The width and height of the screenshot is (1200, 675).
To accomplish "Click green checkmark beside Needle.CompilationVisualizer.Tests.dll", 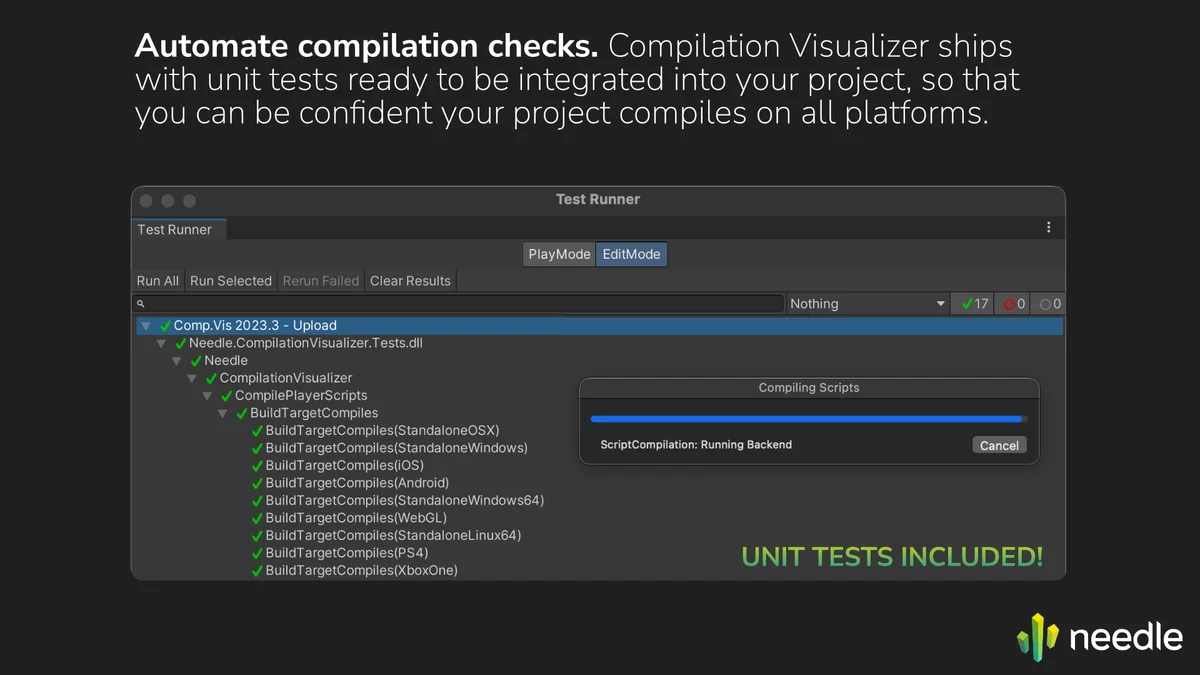I will [x=181, y=343].
